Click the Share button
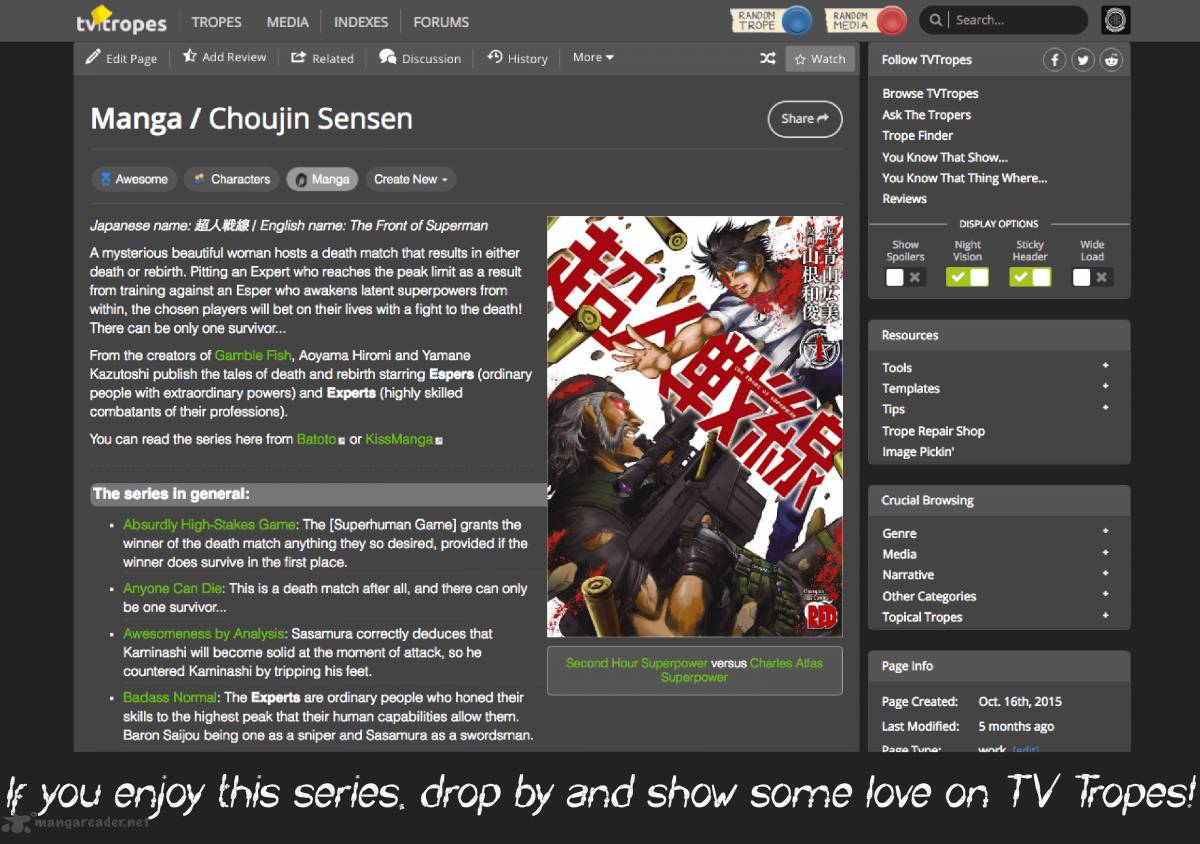This screenshot has width=1200, height=844. coord(805,118)
